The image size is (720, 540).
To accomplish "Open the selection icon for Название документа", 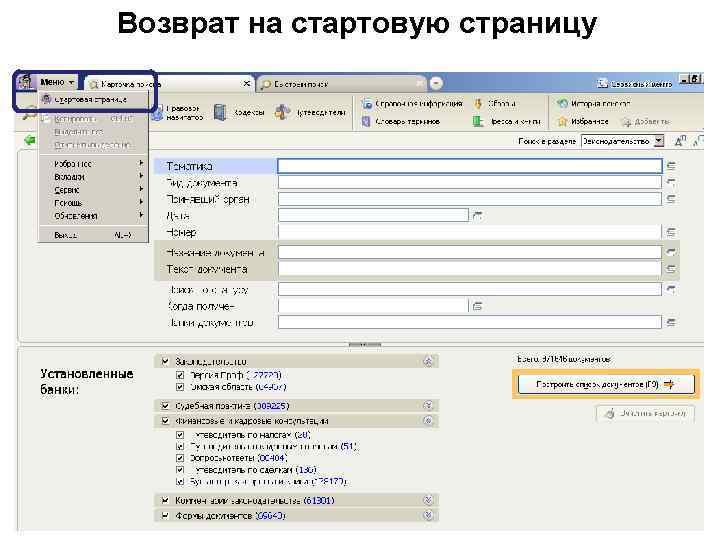I will tap(671, 252).
